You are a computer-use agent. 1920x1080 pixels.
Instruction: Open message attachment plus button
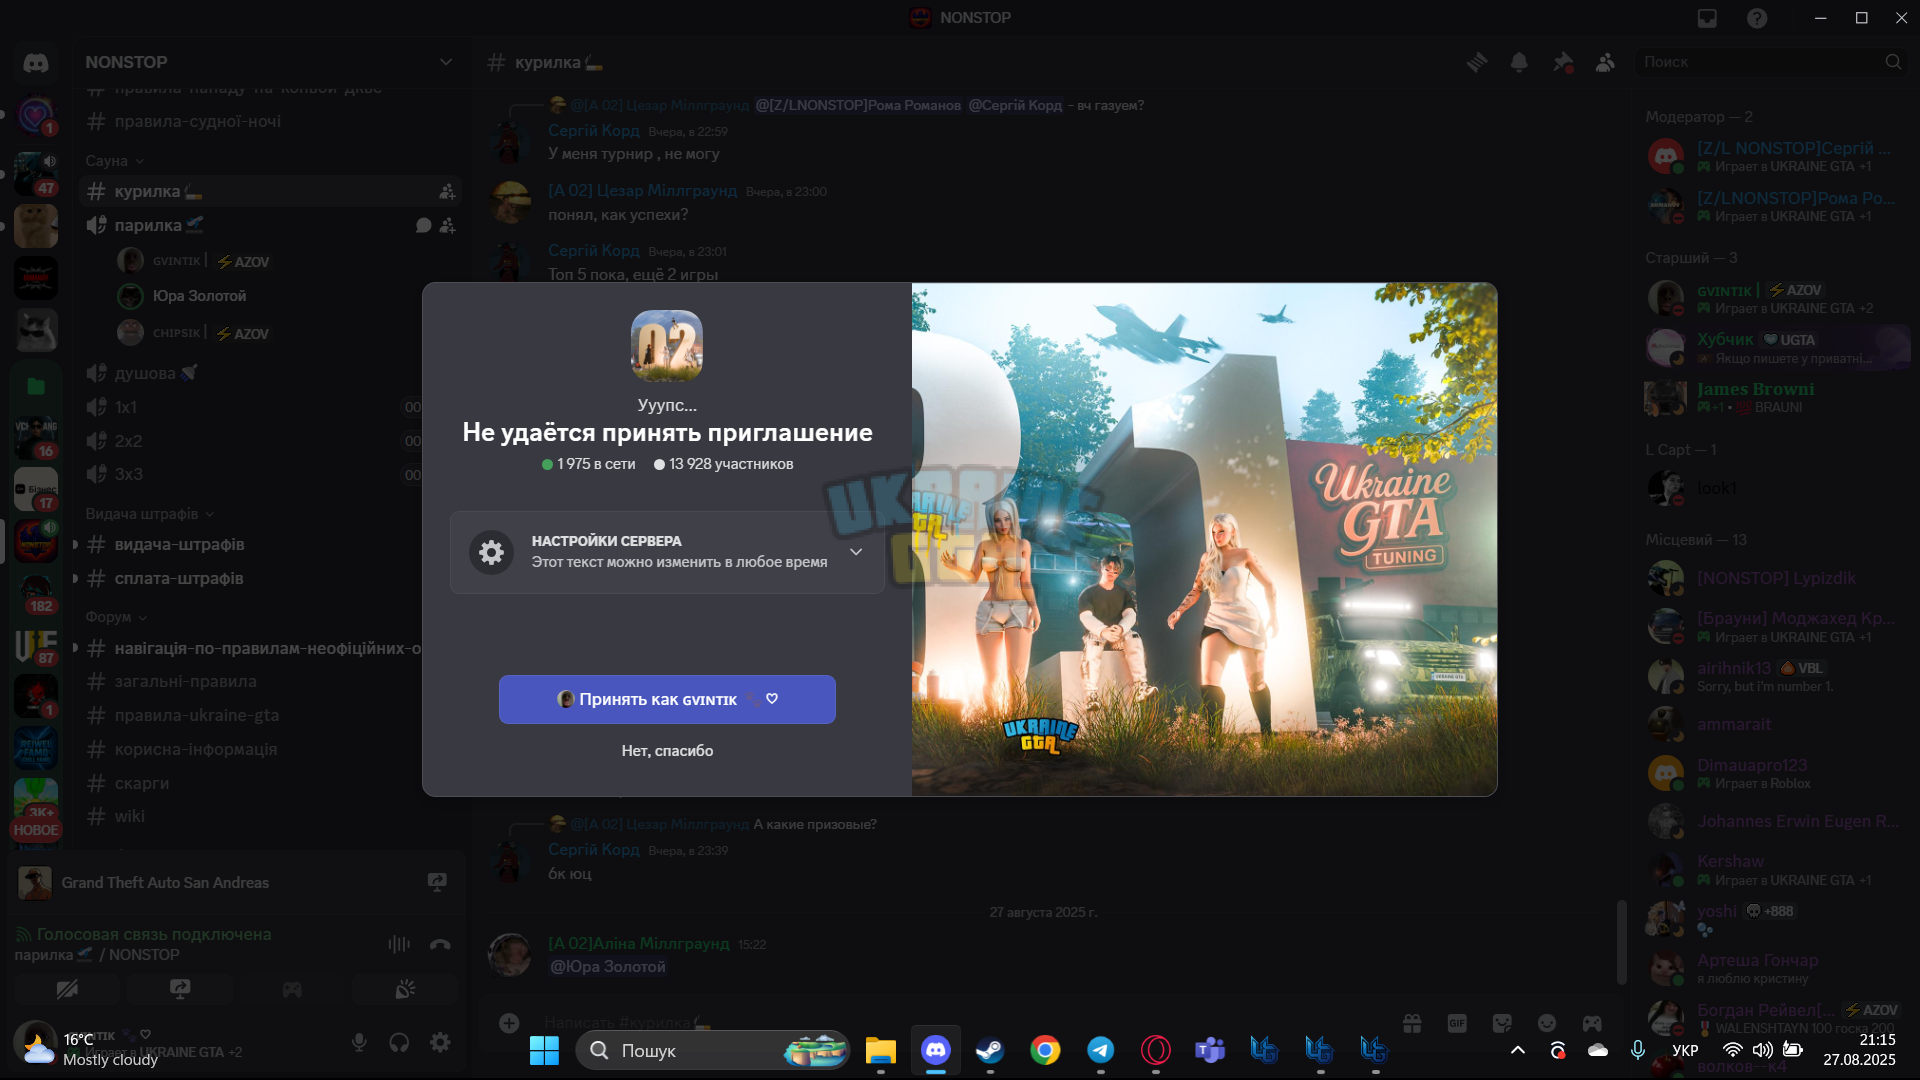tap(509, 1023)
